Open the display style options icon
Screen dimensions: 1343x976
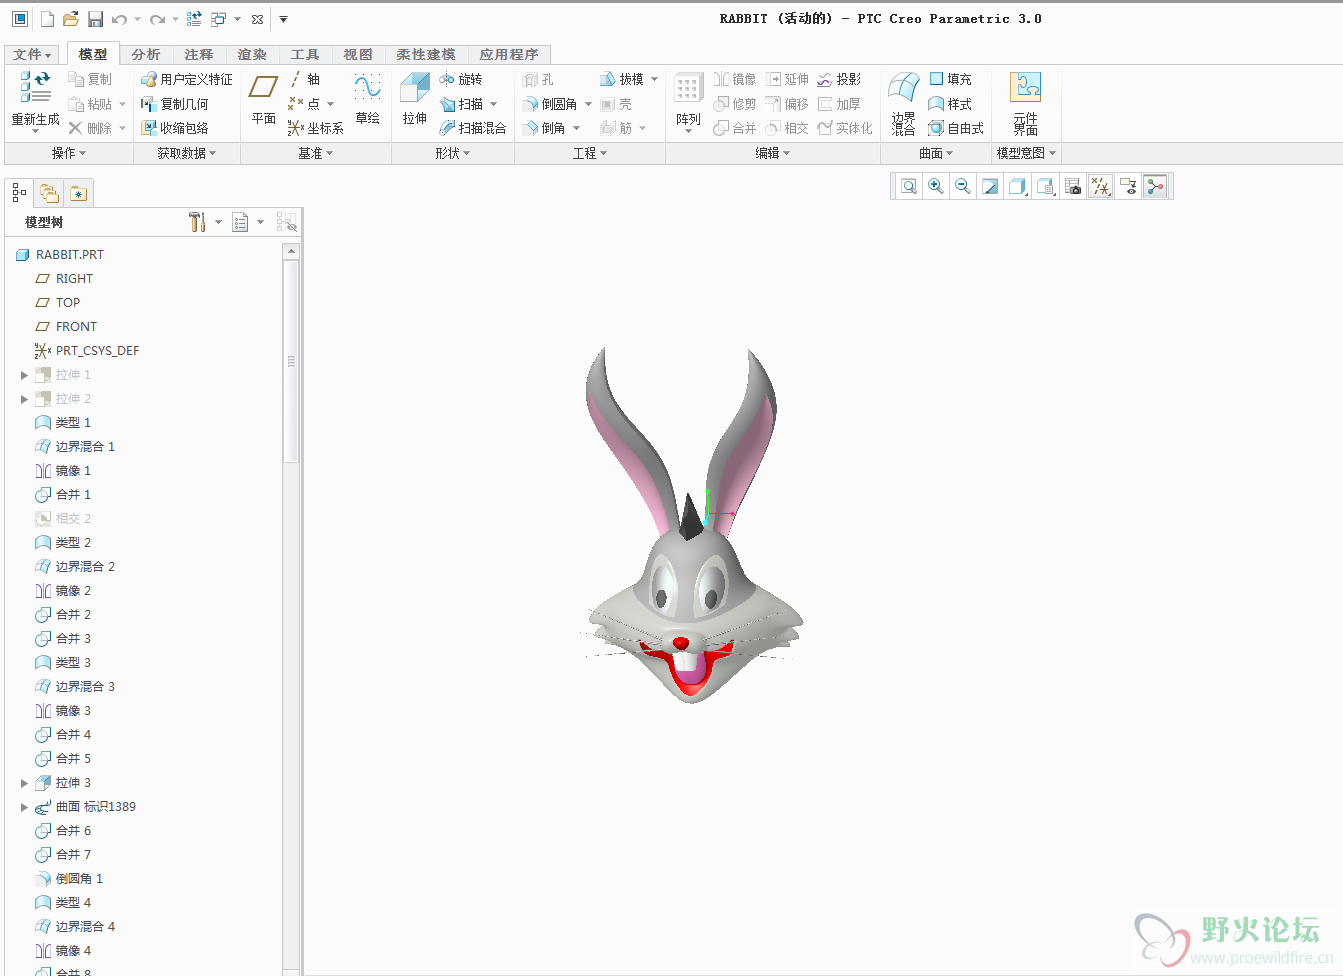1018,186
